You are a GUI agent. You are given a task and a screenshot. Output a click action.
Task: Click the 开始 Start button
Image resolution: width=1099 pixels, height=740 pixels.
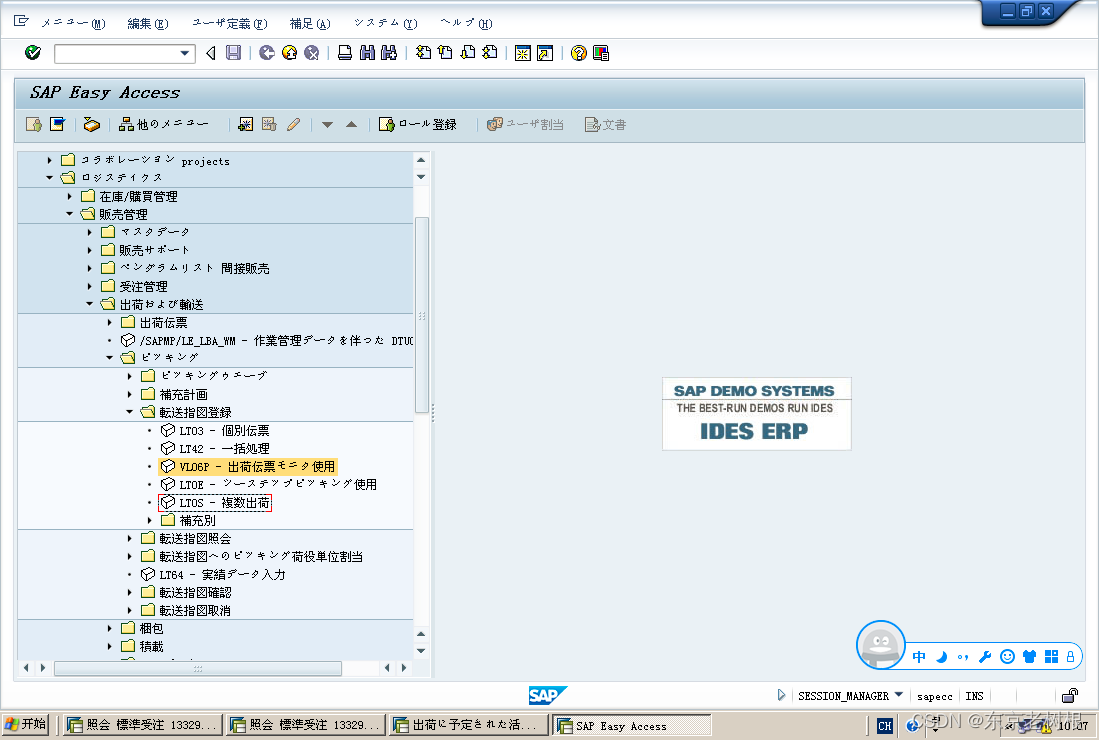tap(25, 725)
